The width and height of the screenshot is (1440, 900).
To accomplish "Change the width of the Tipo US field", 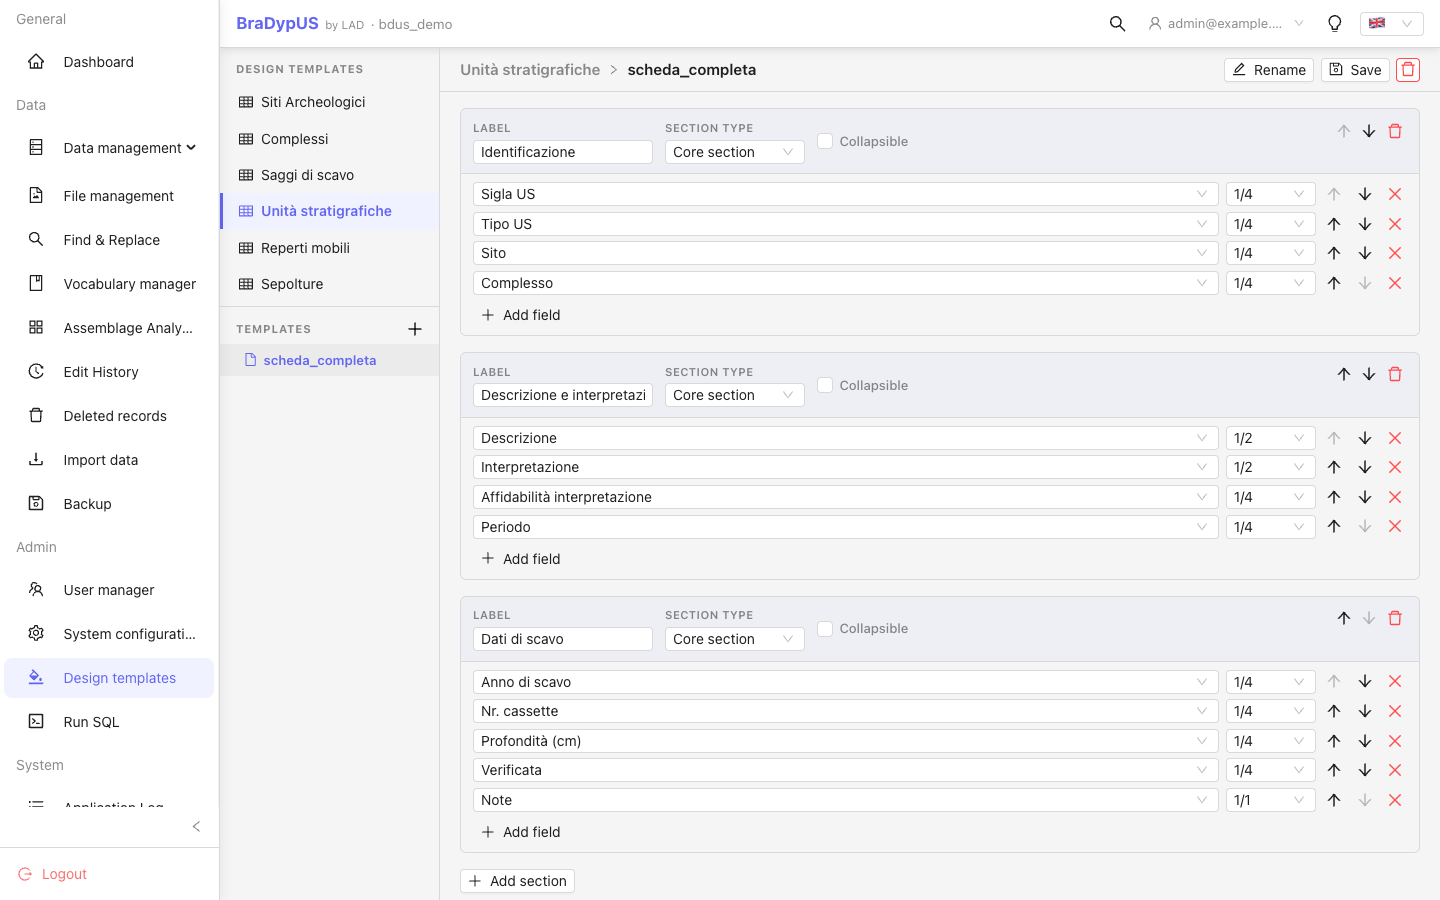I will pos(1270,224).
